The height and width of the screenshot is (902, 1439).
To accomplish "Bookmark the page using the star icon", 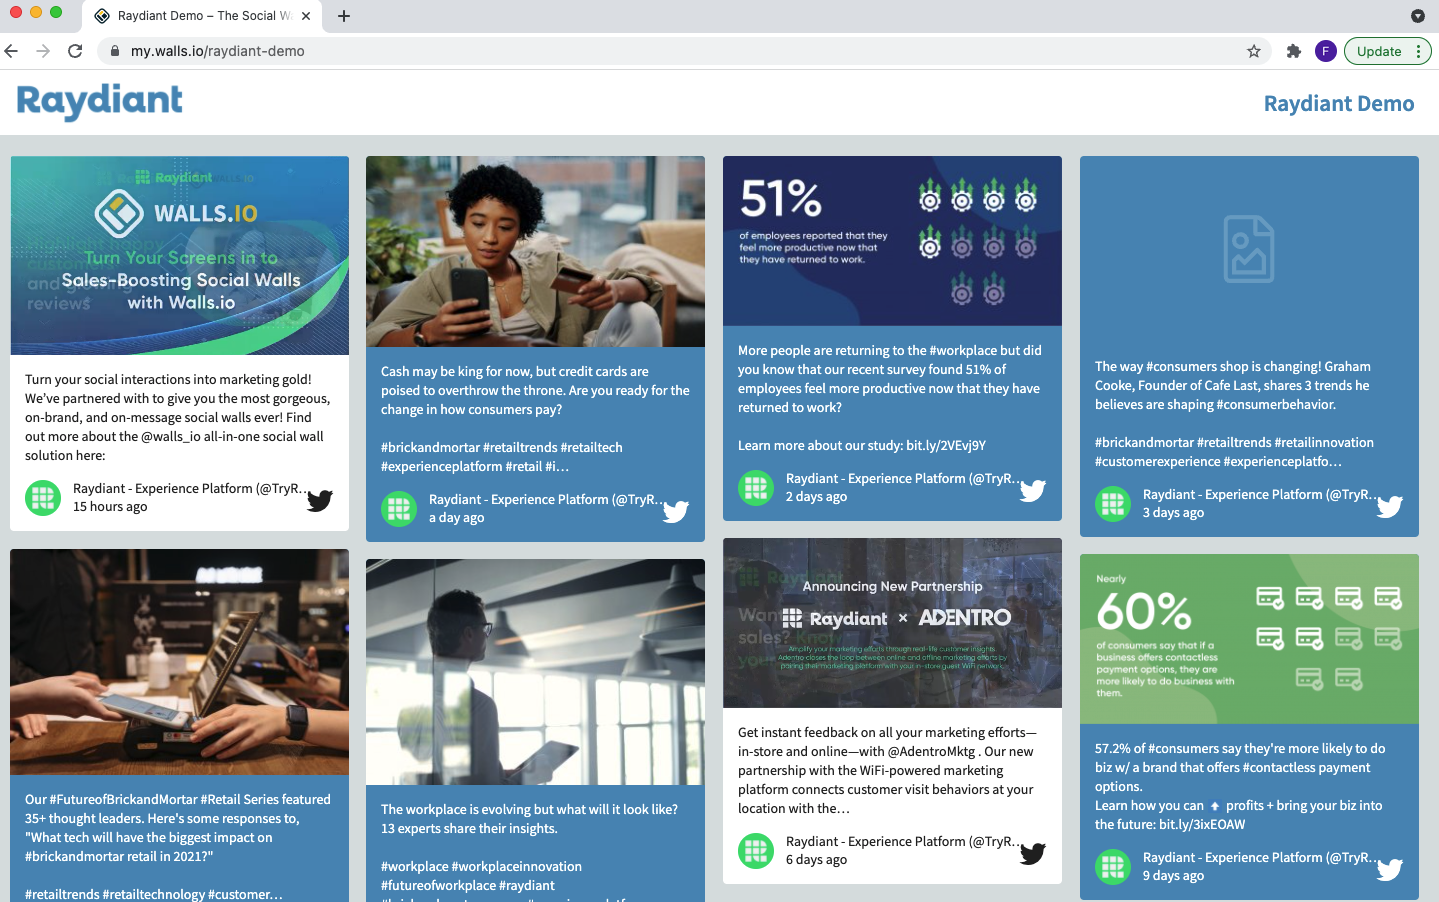I will pos(1253,50).
